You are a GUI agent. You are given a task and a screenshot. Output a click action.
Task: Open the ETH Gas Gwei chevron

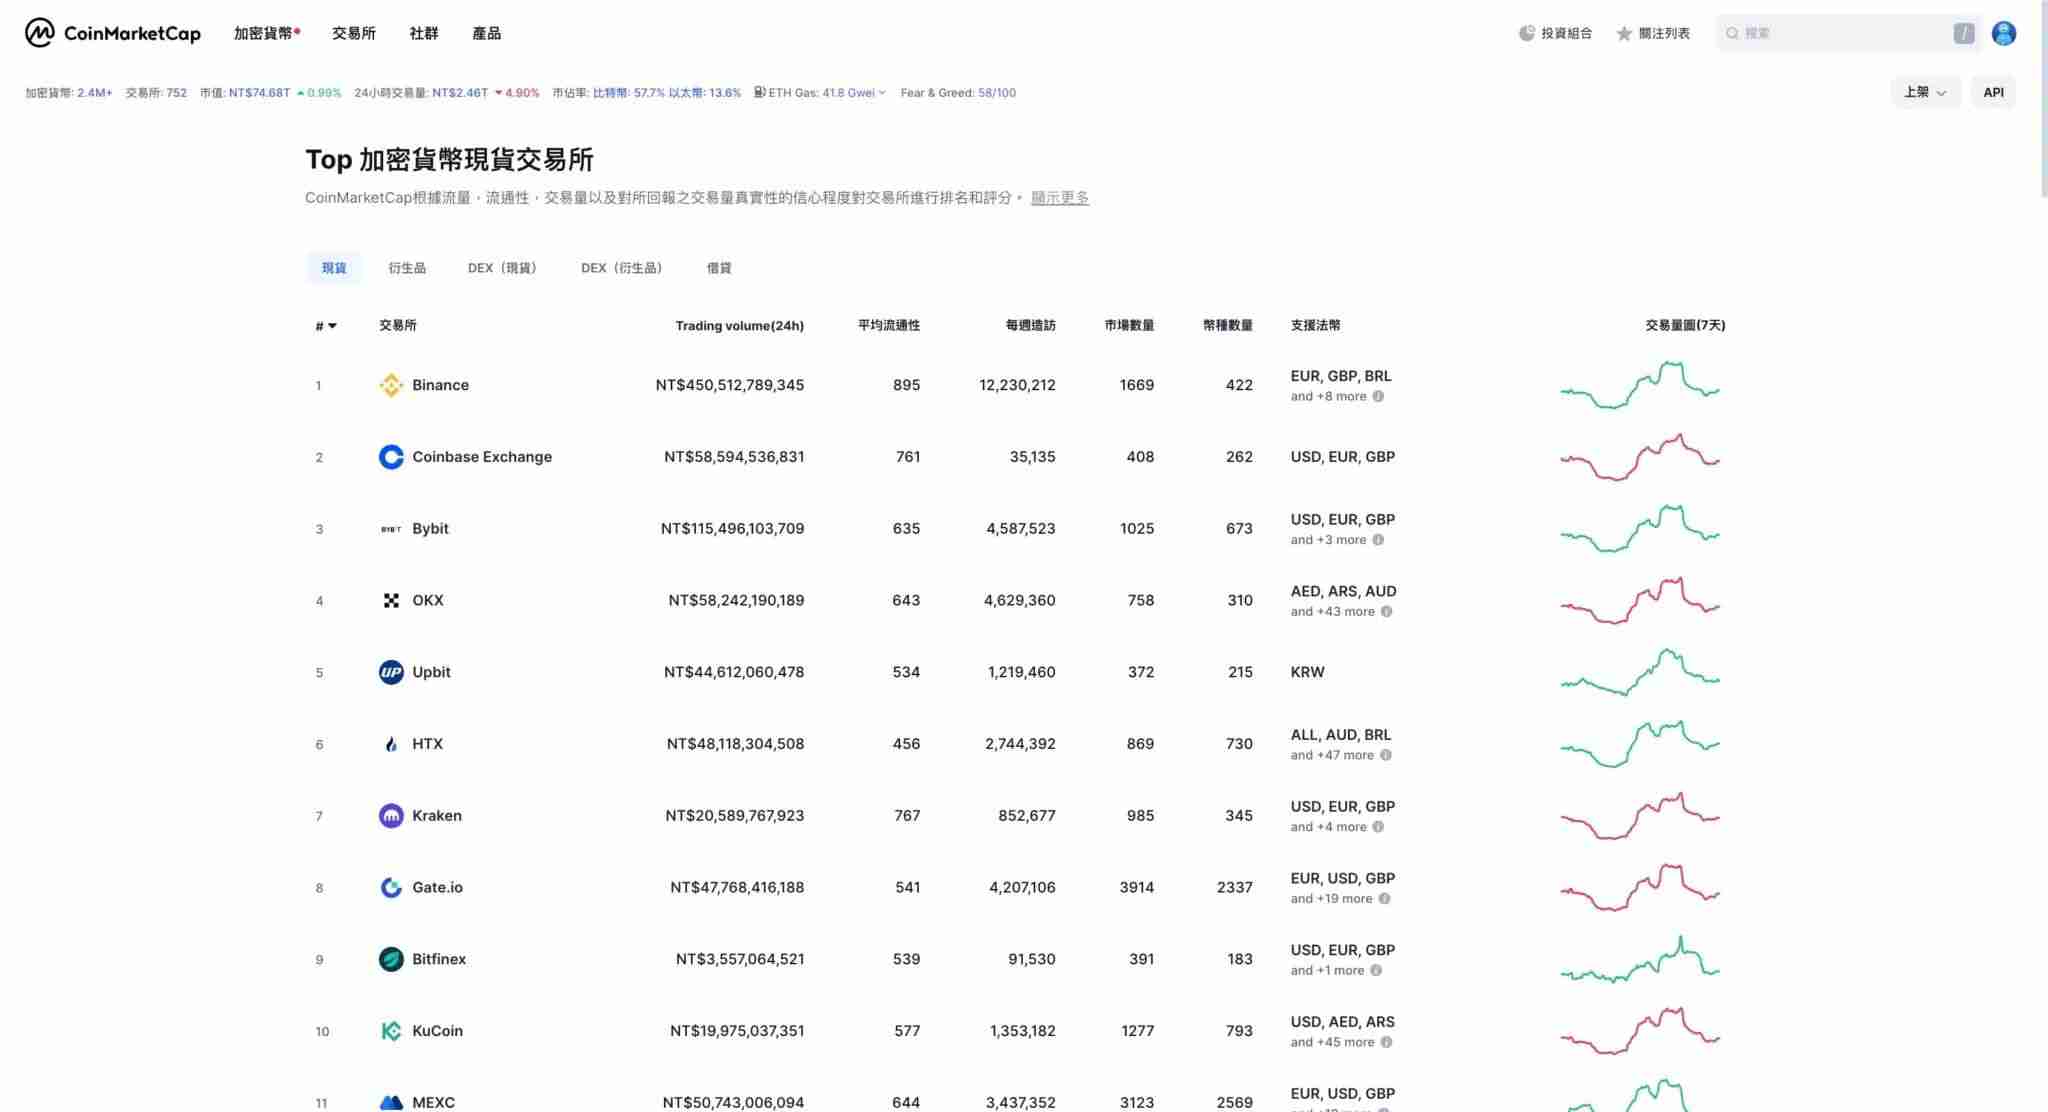pyautogui.click(x=881, y=92)
